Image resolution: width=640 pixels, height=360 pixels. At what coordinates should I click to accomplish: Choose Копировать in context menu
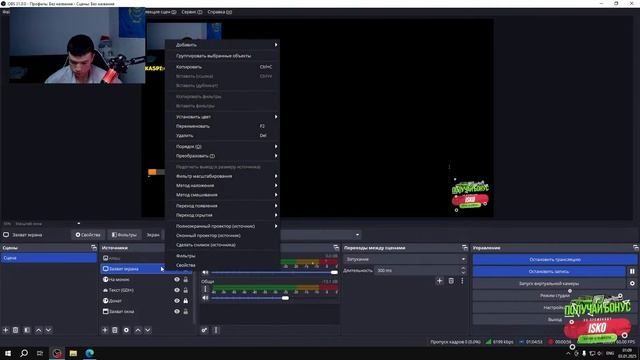(x=222, y=67)
